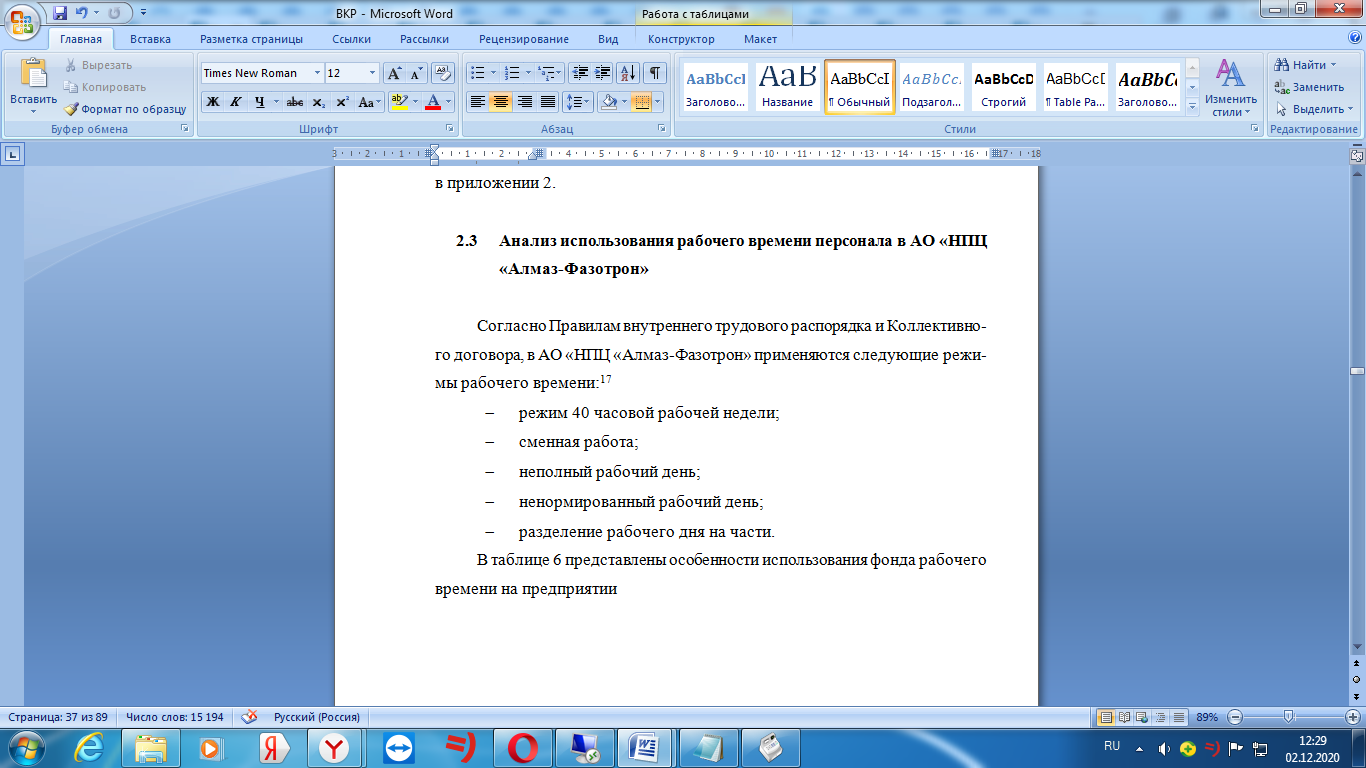Viewport: 1366px width, 768px height.
Task: Justify paragraph text
Action: 547,102
